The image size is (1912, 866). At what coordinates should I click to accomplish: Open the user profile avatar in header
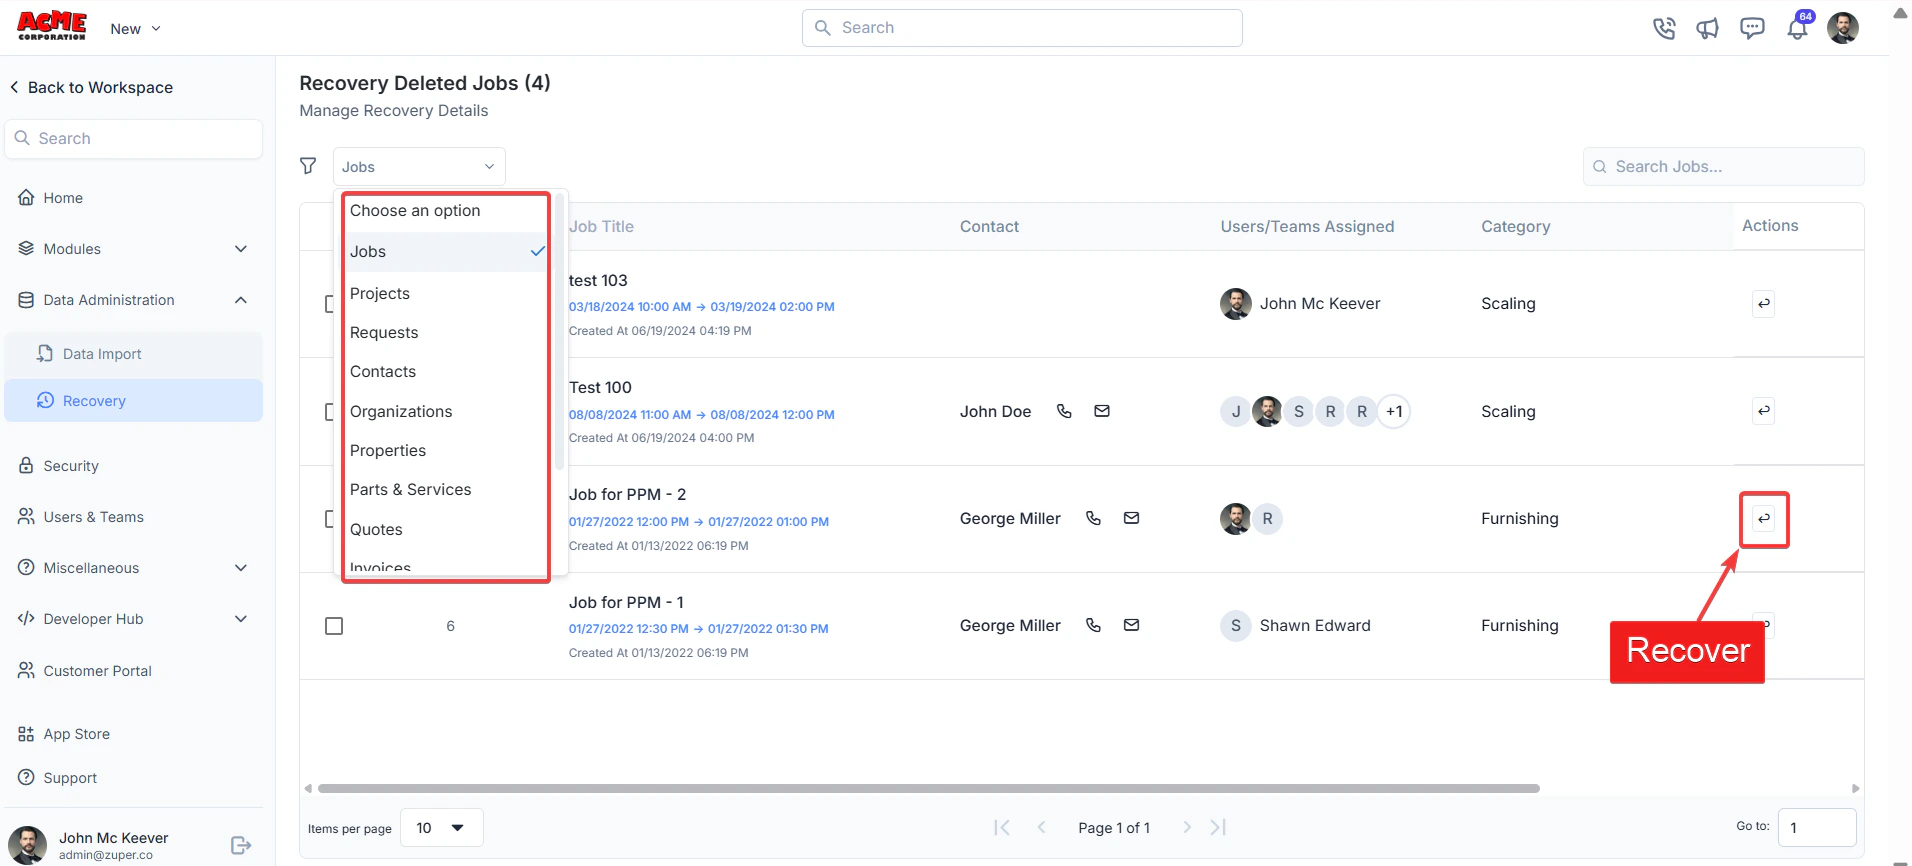[x=1842, y=28]
